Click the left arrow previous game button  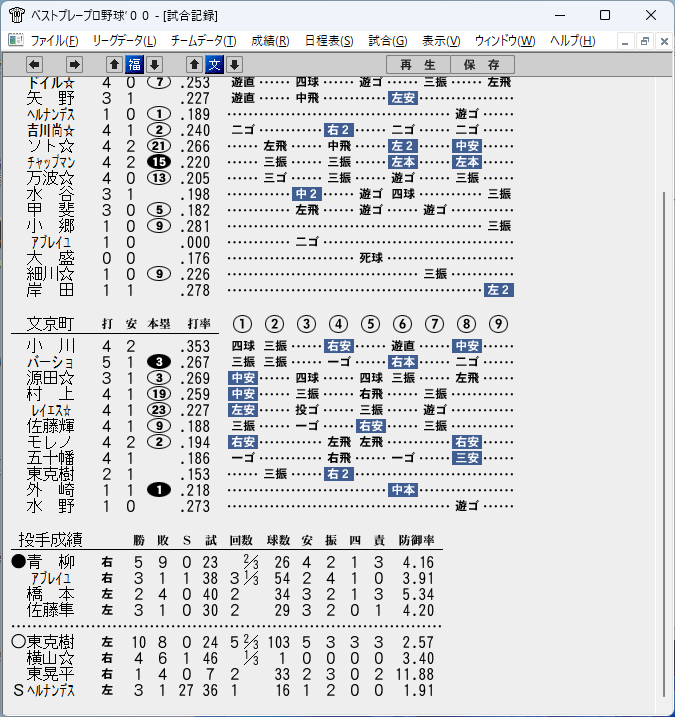[34, 64]
